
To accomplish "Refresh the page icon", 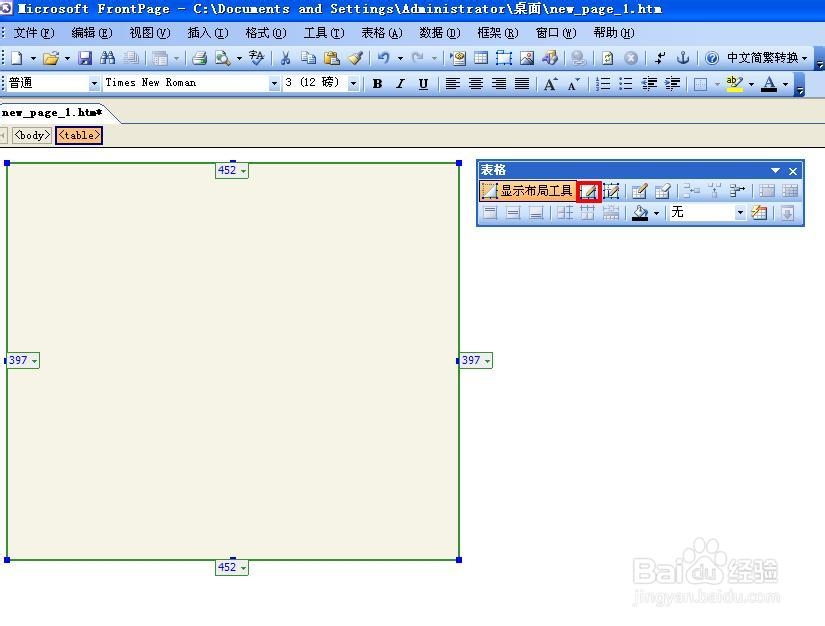I will pyautogui.click(x=607, y=58).
